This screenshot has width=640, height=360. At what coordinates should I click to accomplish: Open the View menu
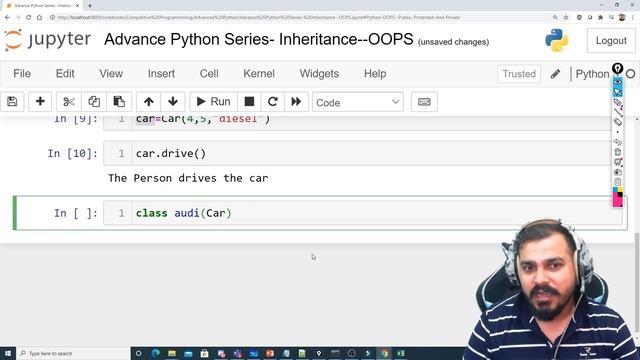click(x=111, y=73)
